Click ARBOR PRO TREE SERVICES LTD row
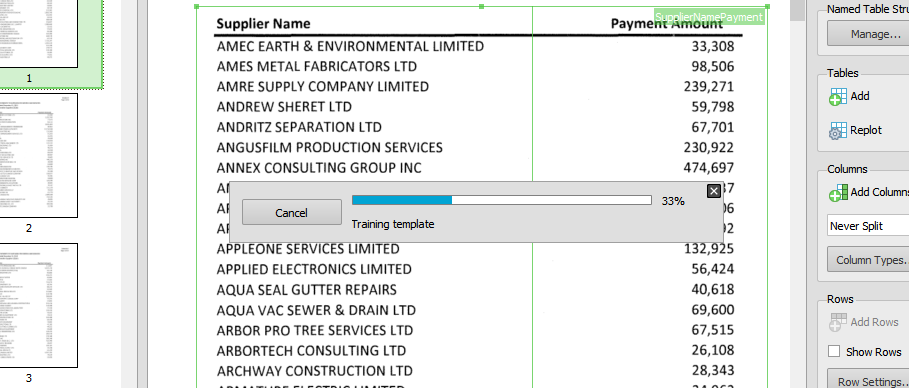 pos(315,330)
